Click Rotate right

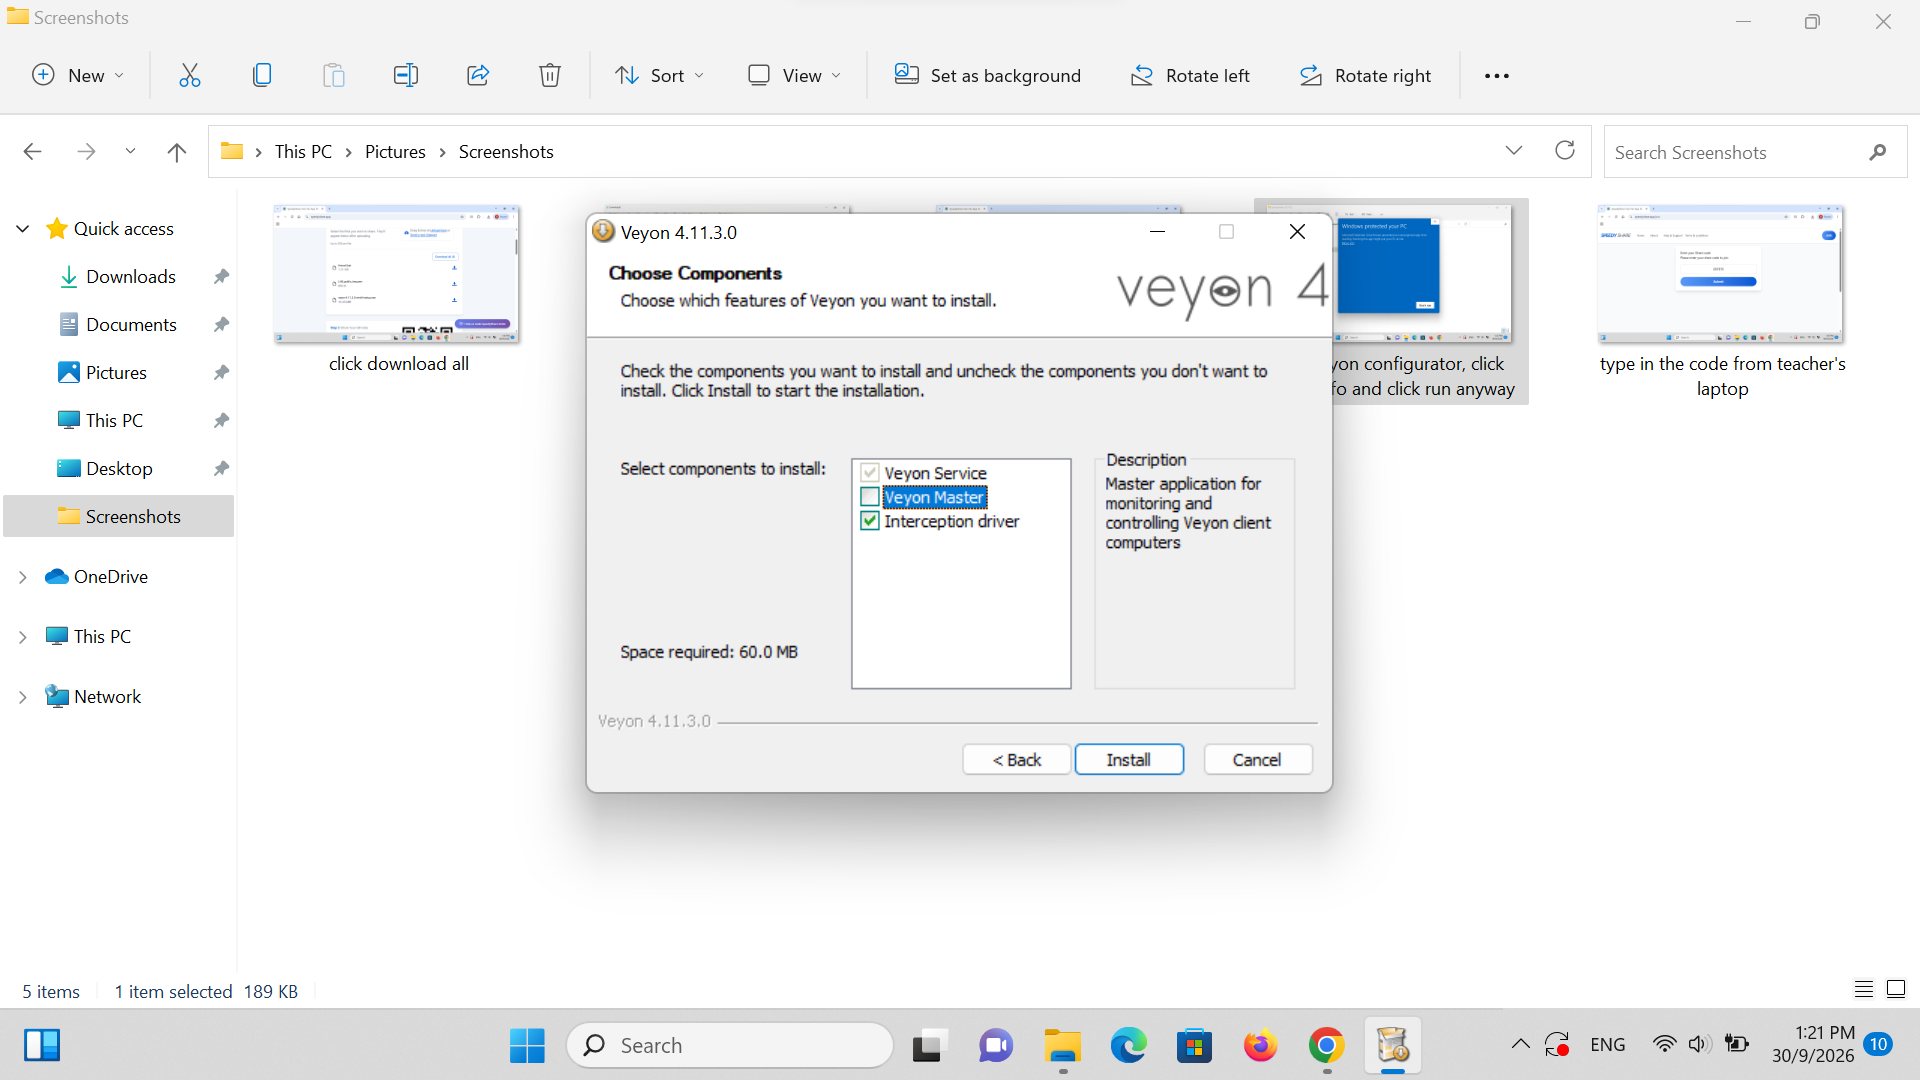(1365, 76)
